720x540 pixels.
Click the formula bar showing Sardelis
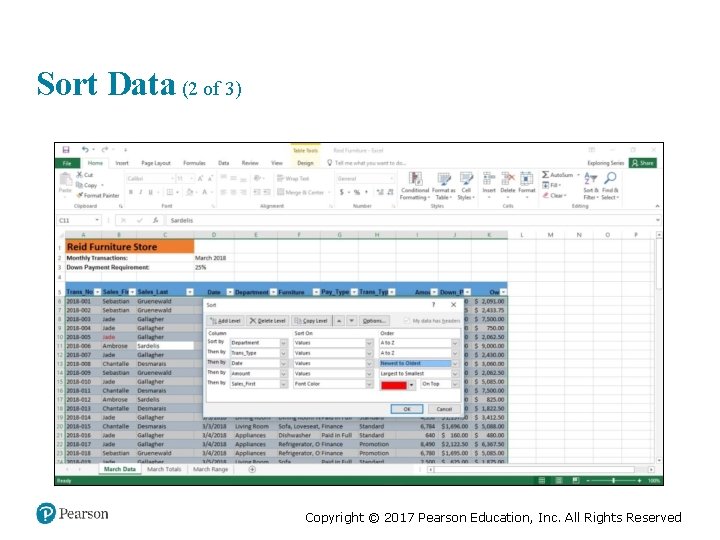click(411, 220)
